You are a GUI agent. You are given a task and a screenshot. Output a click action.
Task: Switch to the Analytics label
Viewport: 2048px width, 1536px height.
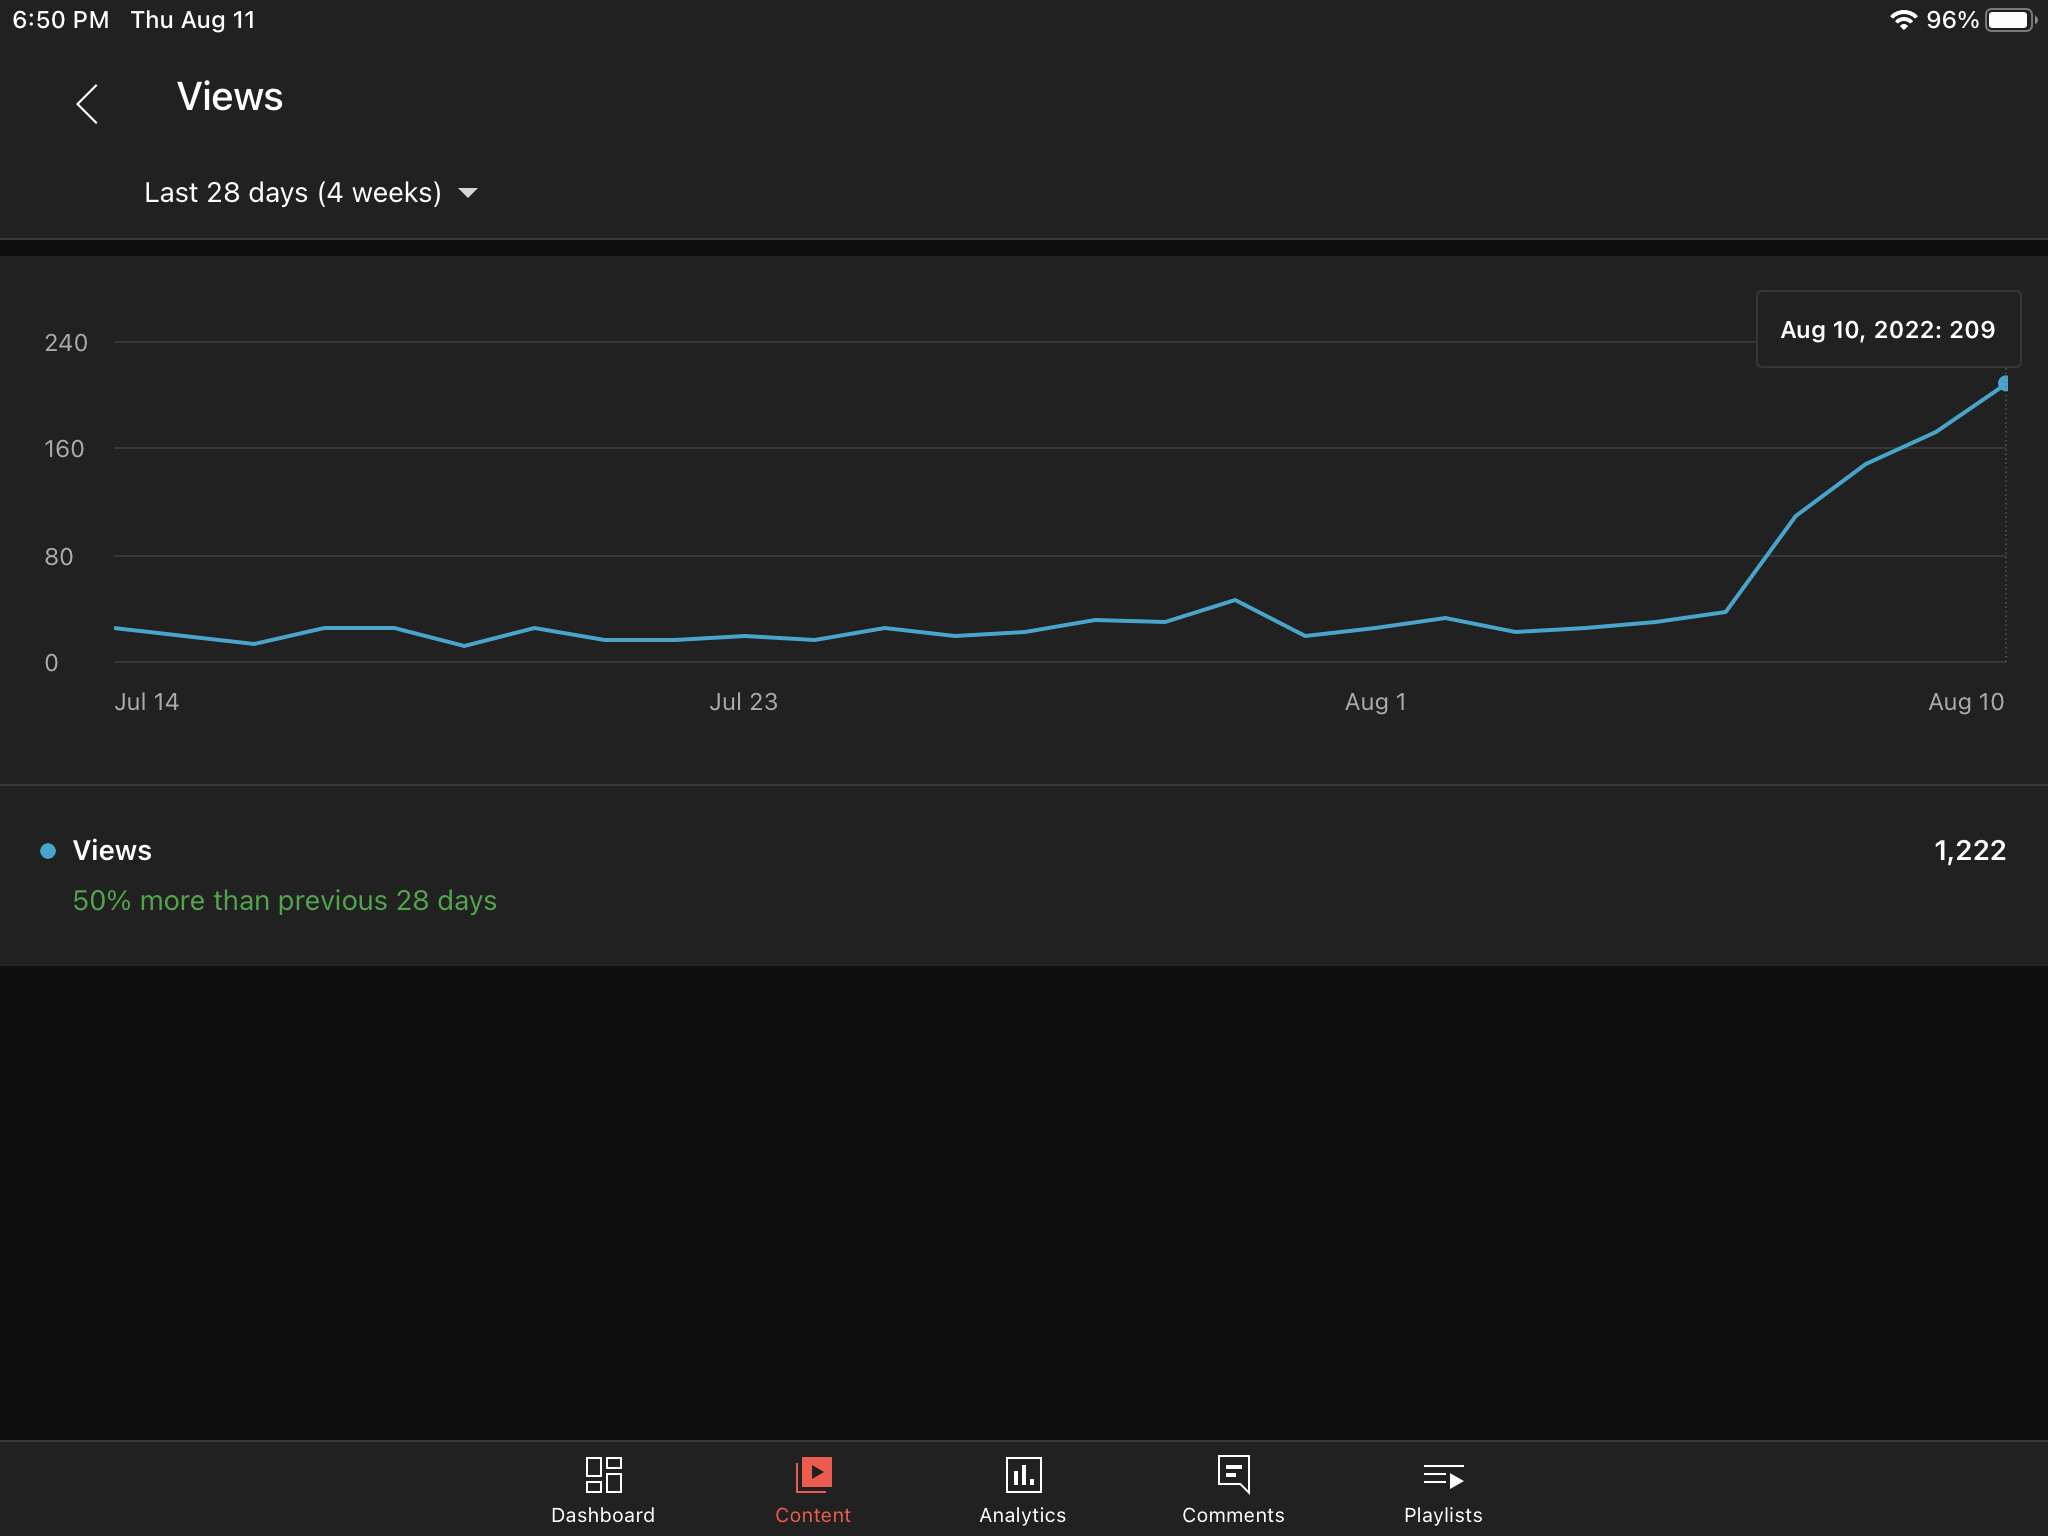[x=1023, y=1515]
